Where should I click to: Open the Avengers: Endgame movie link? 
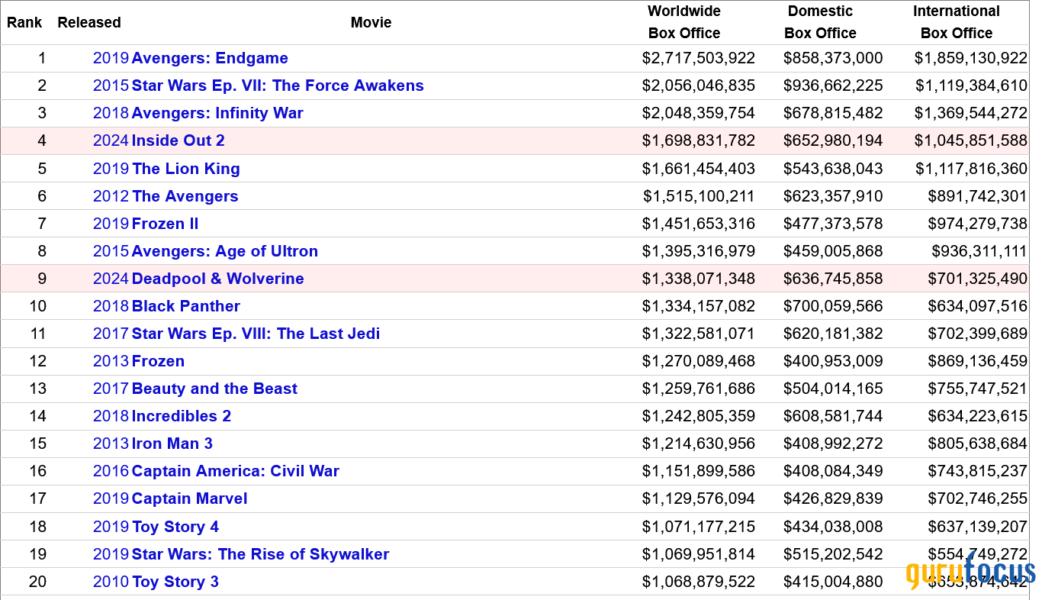[x=210, y=58]
